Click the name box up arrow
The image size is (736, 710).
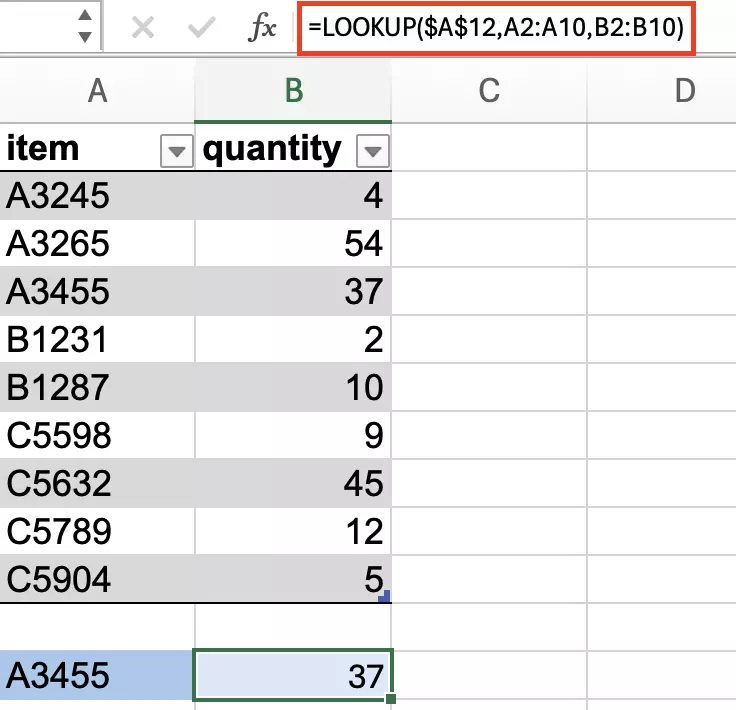[84, 15]
